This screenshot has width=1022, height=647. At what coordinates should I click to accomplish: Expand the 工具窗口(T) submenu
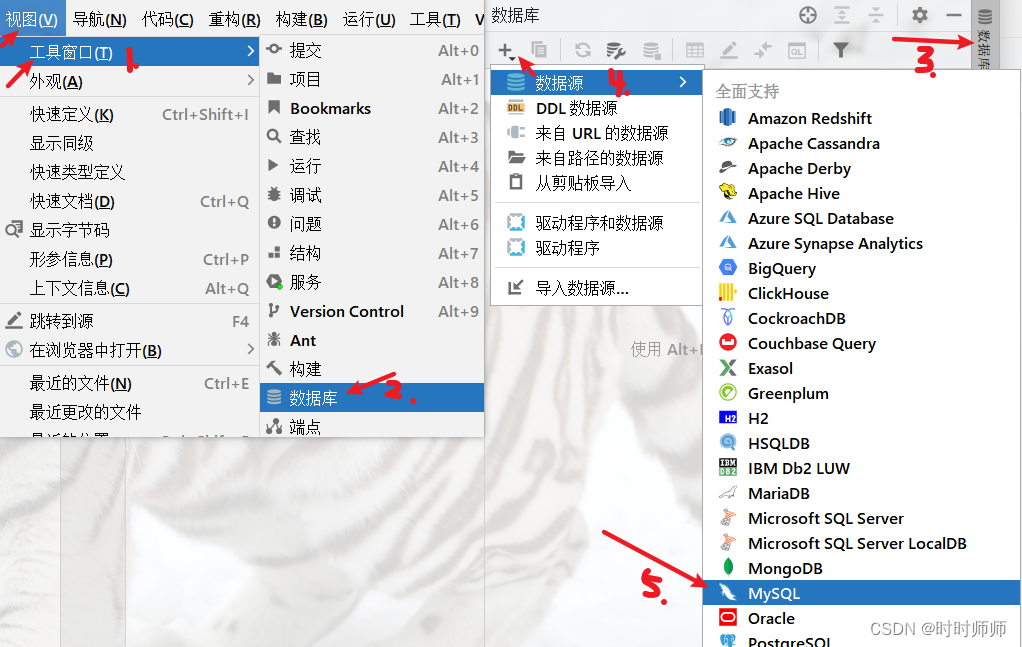130,51
